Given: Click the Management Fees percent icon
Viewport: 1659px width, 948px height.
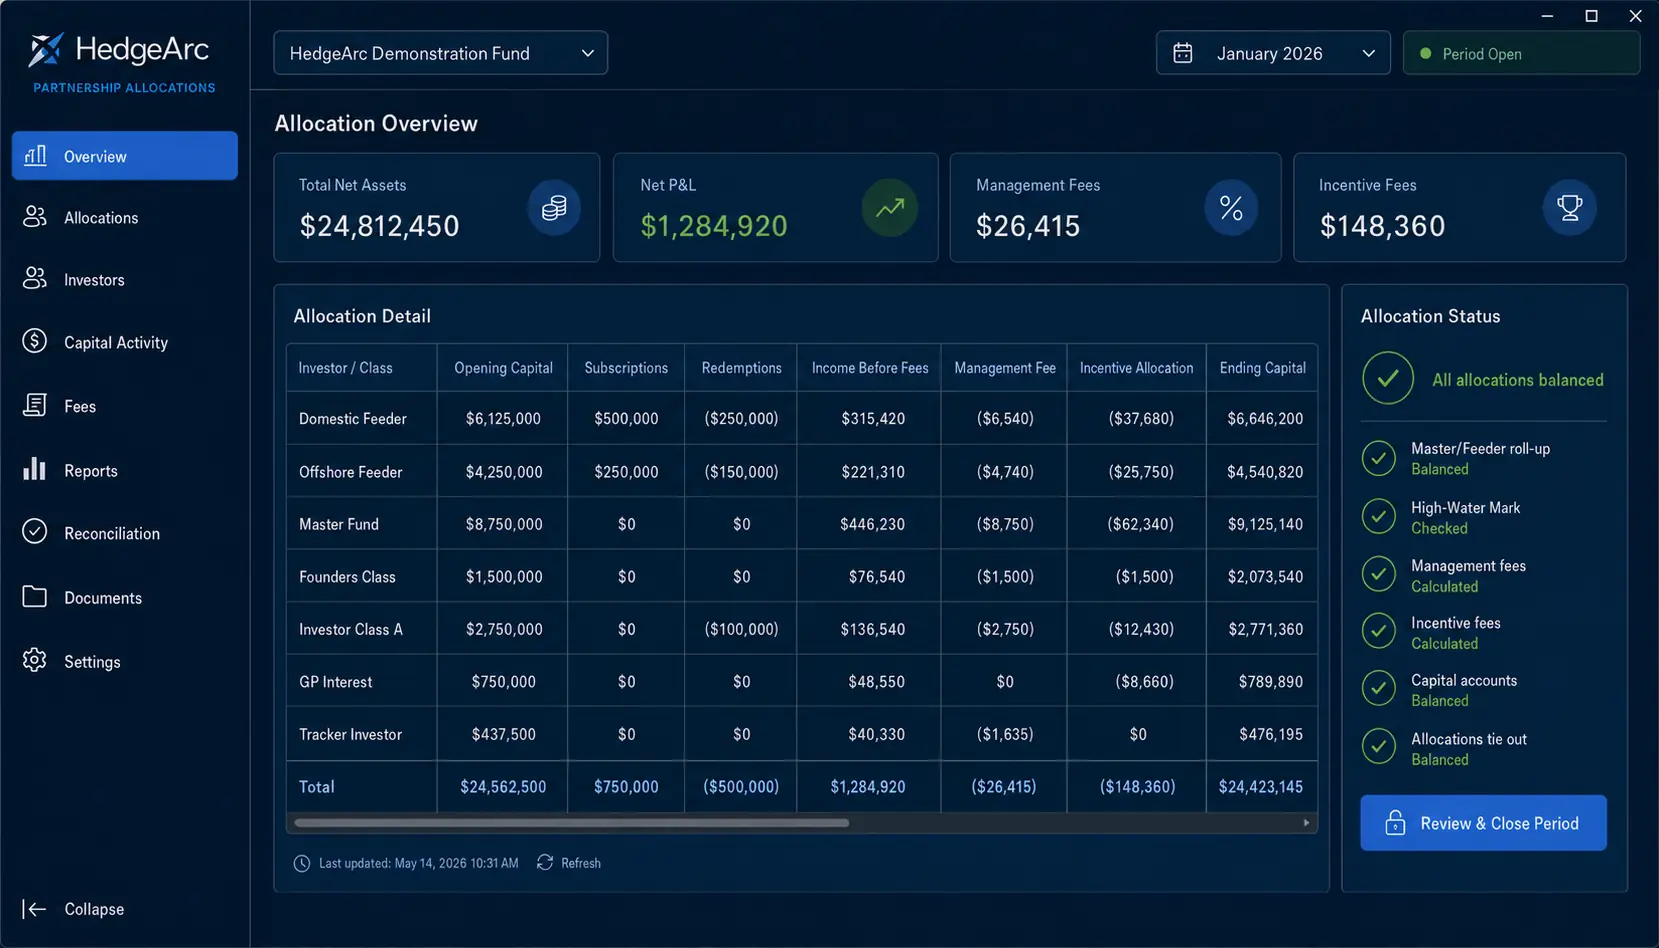Looking at the screenshot, I should pyautogui.click(x=1231, y=207).
